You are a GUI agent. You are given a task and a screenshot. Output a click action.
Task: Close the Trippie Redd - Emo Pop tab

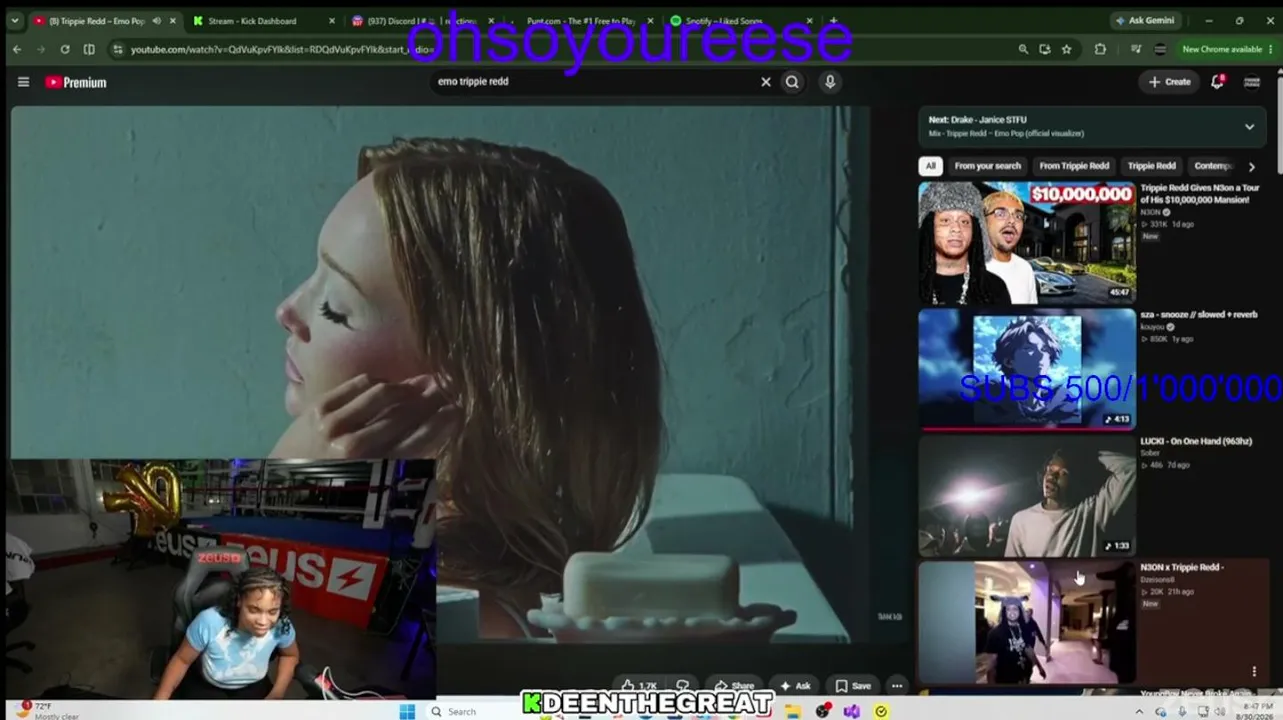tap(172, 21)
